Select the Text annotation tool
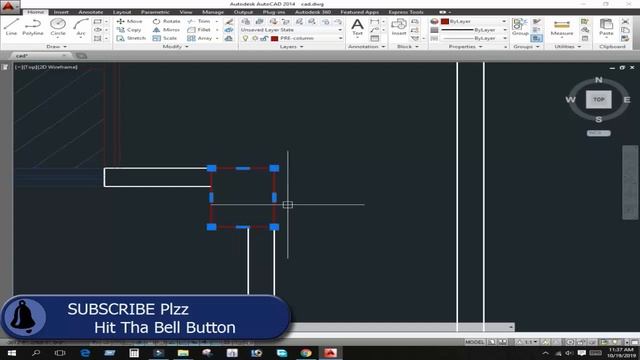640x360 pixels. (357, 27)
